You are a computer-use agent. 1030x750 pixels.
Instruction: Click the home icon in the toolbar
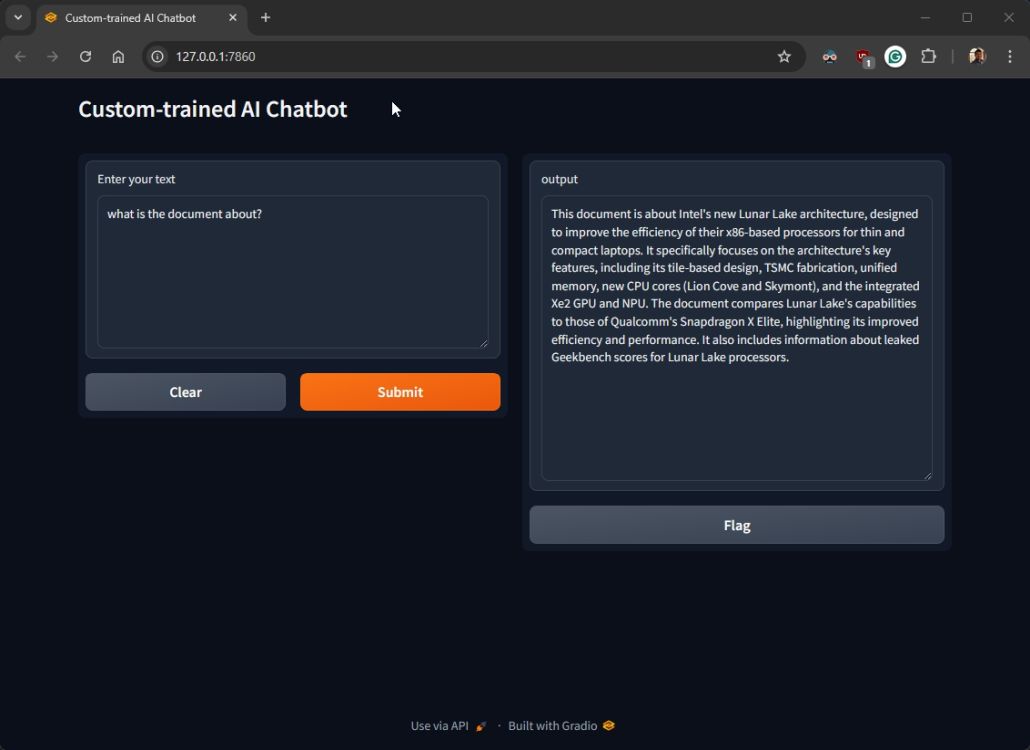point(119,57)
